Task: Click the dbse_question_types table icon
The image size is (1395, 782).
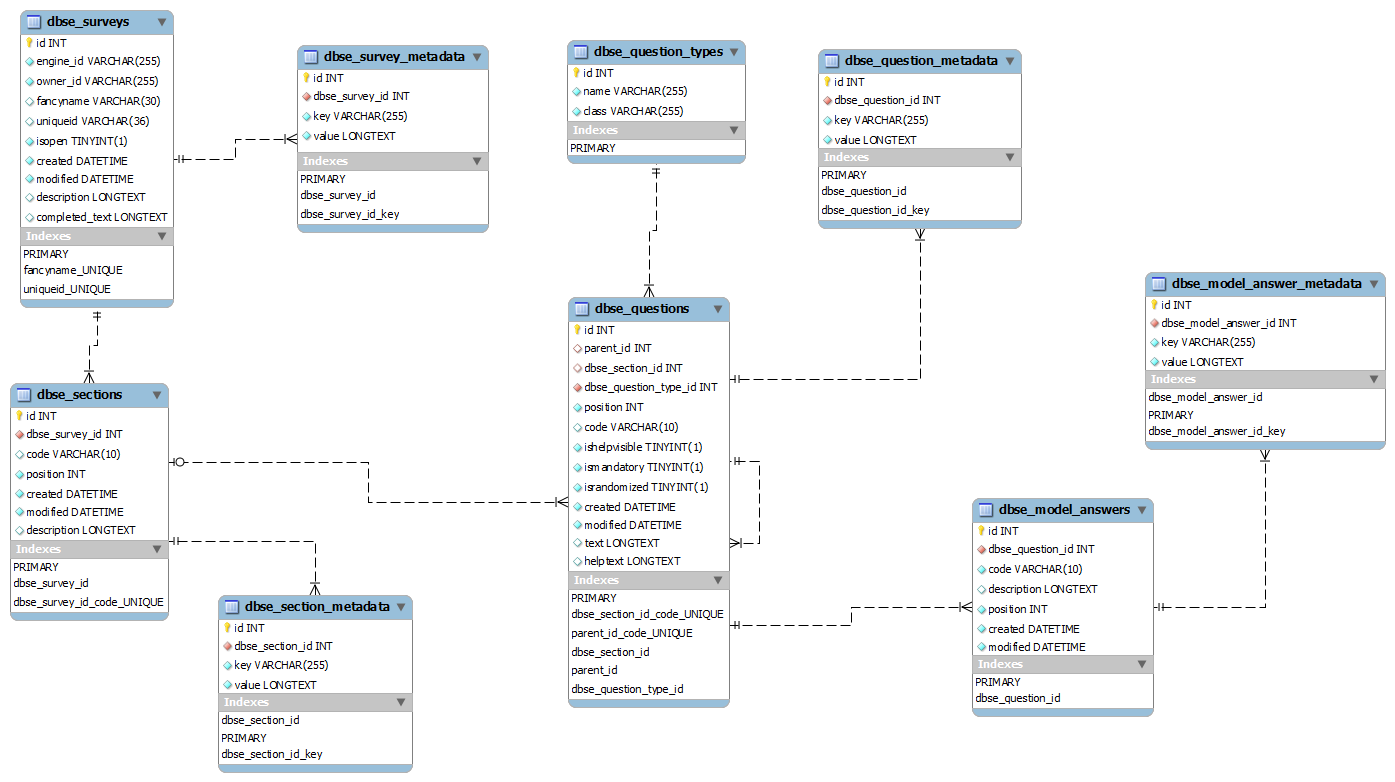Action: point(581,51)
